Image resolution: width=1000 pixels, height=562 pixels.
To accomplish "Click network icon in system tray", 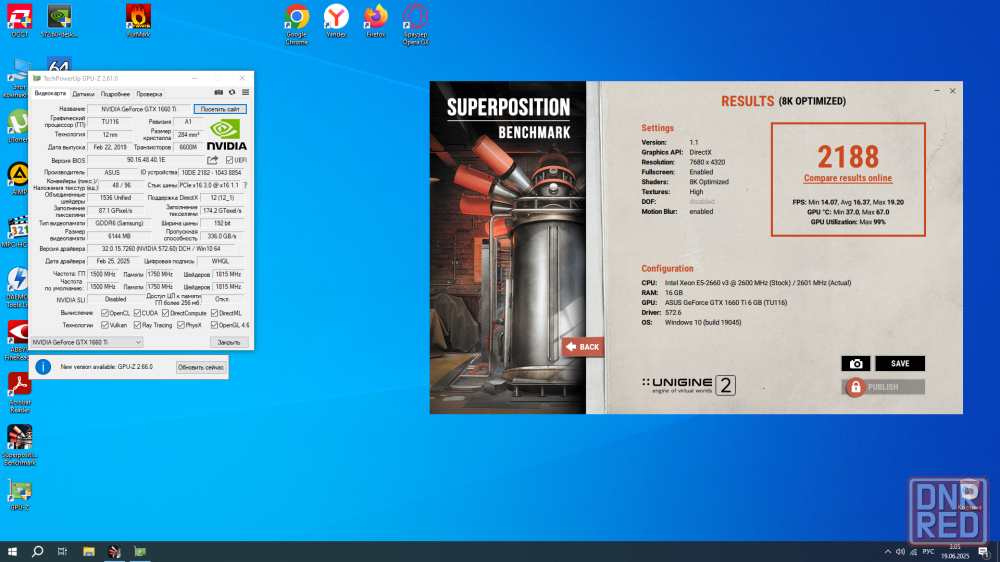I will coord(914,552).
